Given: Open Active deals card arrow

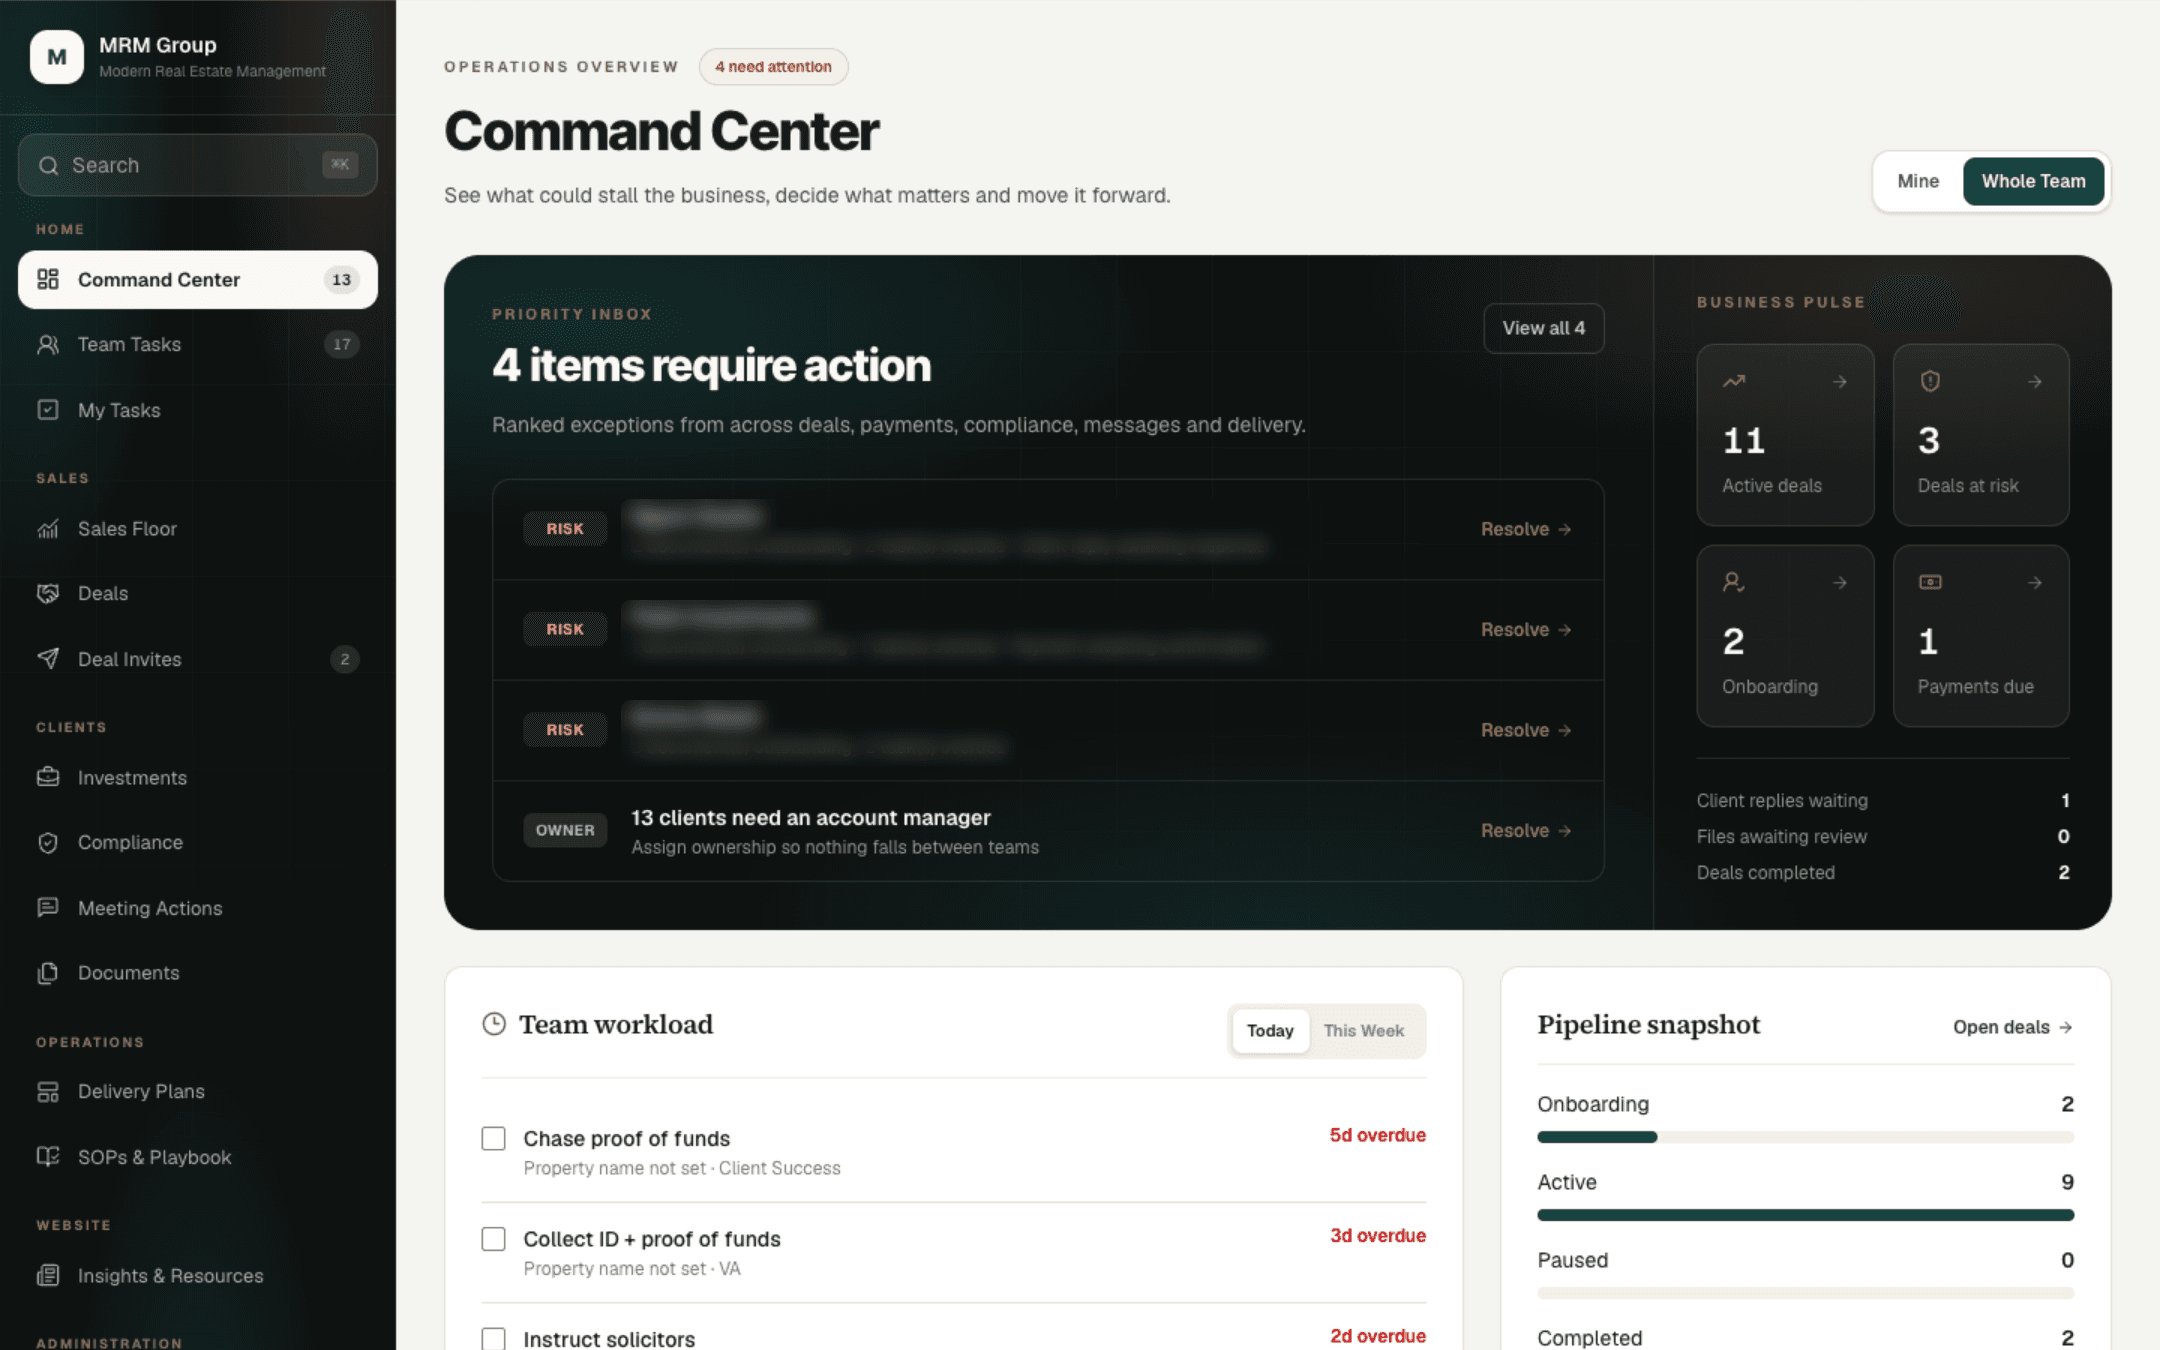Looking at the screenshot, I should [x=1839, y=382].
